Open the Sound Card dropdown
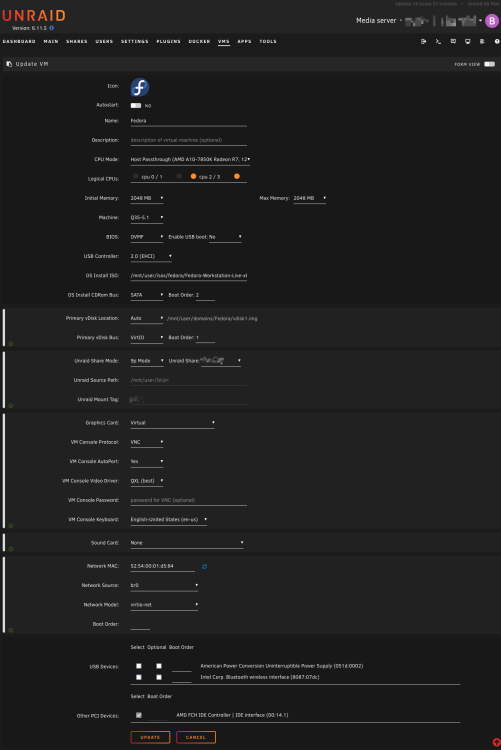The image size is (501, 750). click(x=187, y=543)
